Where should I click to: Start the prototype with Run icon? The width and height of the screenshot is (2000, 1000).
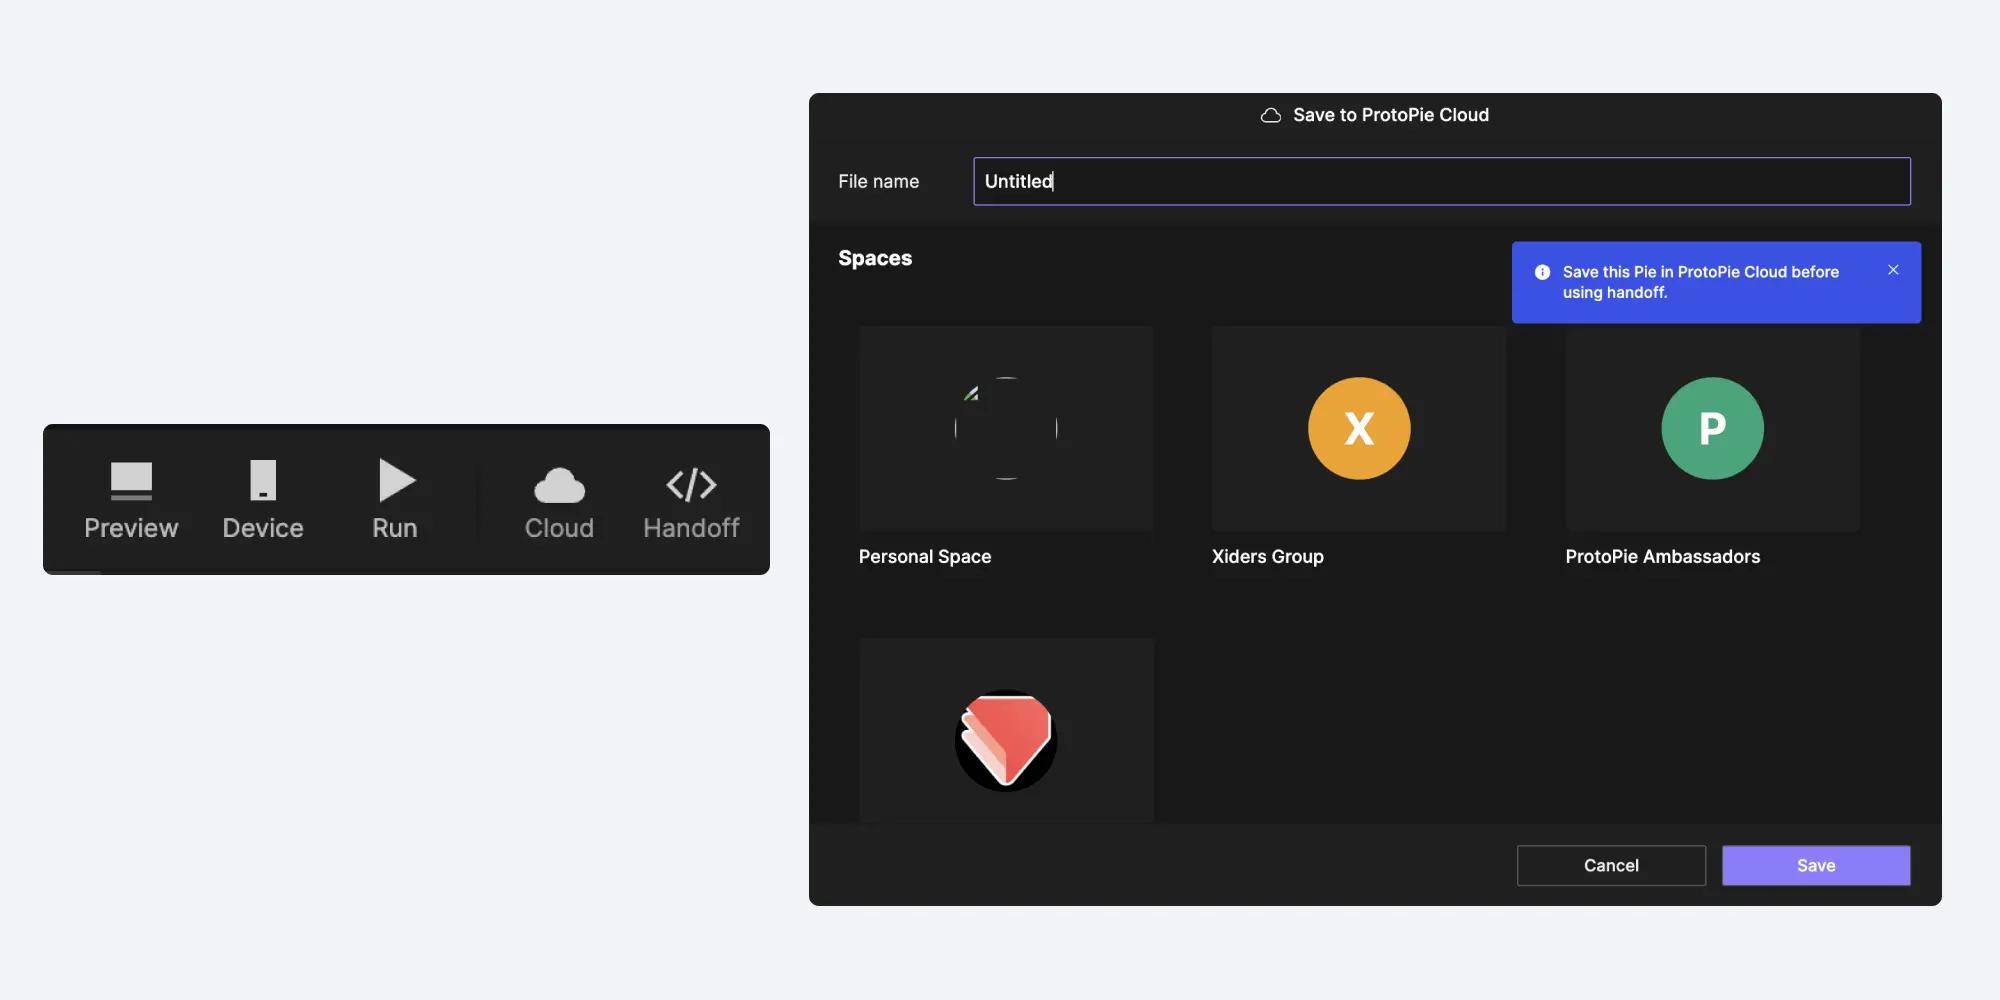397,480
